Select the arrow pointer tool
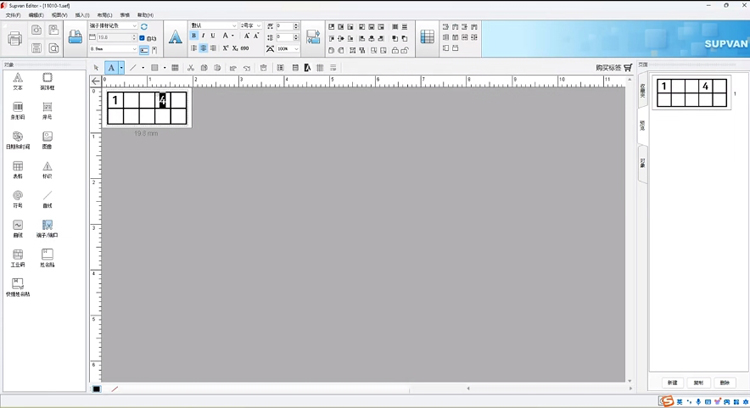This screenshot has width=750, height=408. pos(96,68)
